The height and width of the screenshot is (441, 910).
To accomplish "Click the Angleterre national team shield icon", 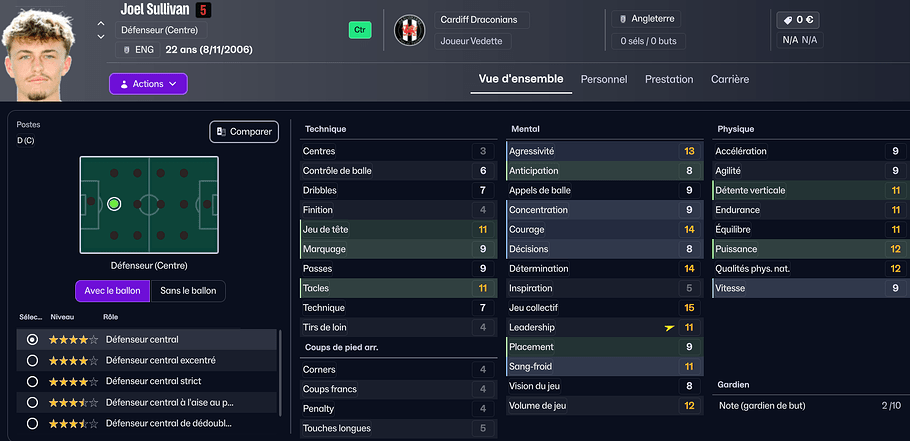I will [621, 19].
